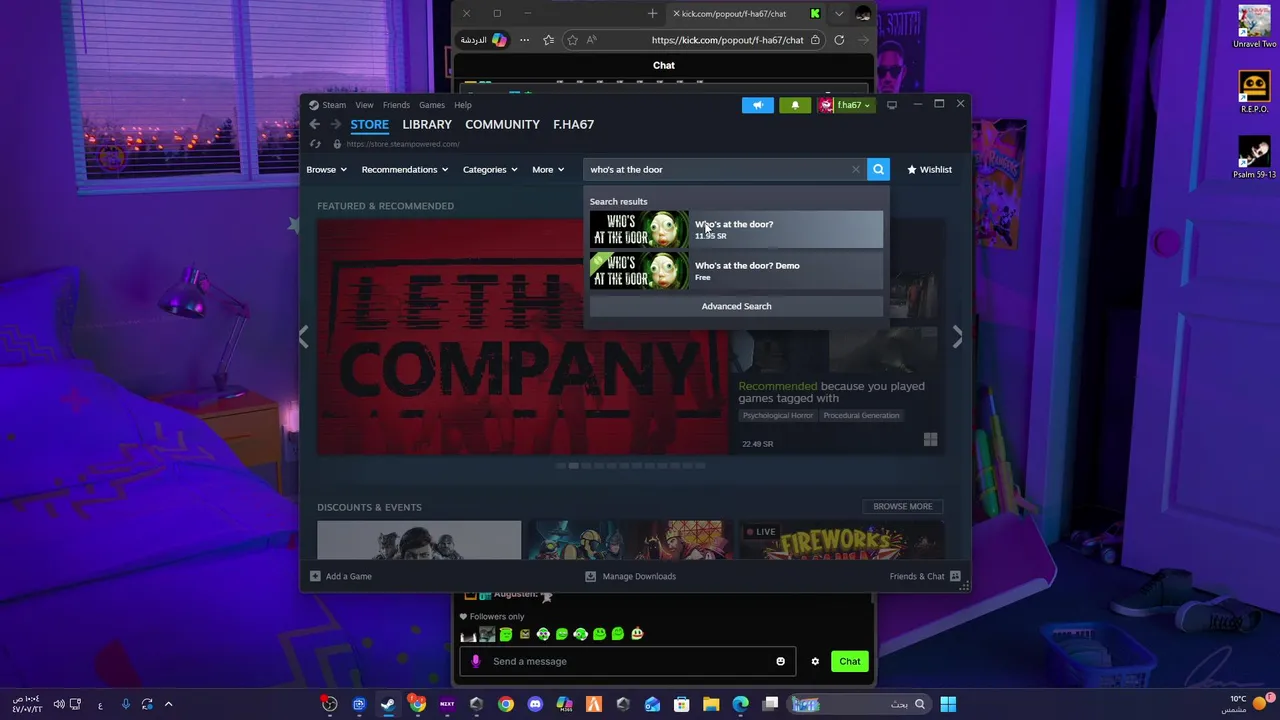Open Edge tab actions dropdown chevron
The width and height of the screenshot is (1280, 720).
click(x=839, y=14)
